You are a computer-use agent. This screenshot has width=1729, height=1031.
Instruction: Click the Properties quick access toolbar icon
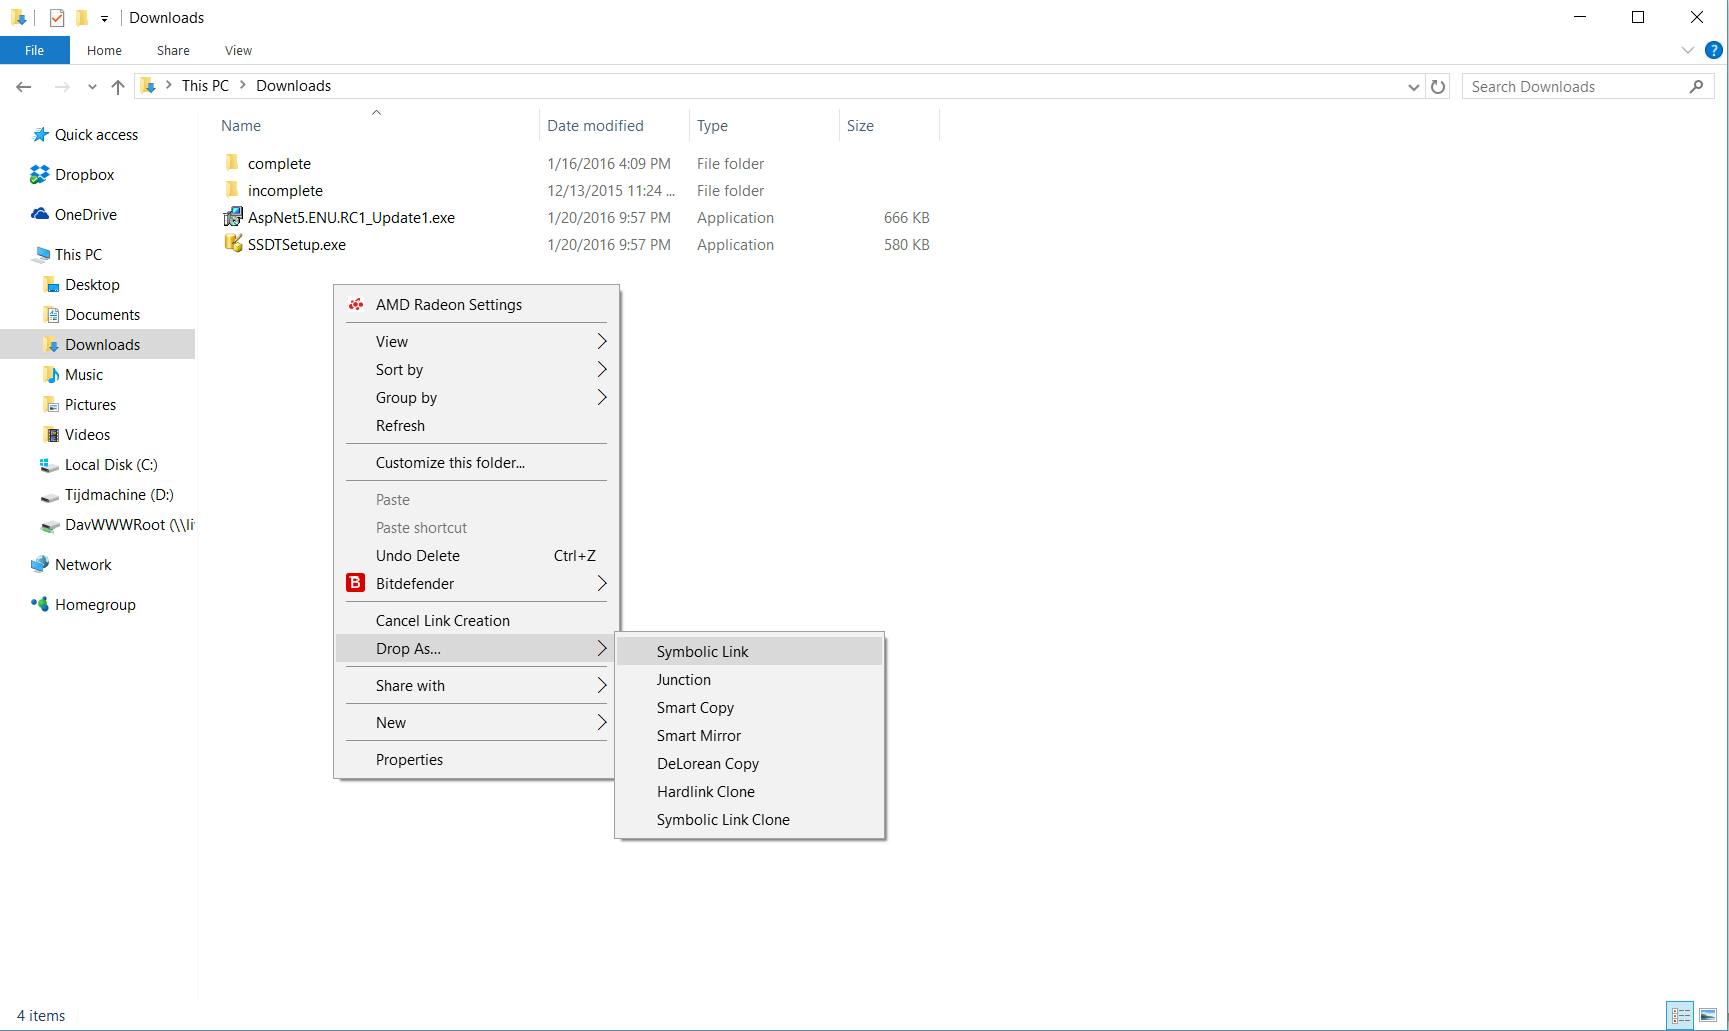57,17
